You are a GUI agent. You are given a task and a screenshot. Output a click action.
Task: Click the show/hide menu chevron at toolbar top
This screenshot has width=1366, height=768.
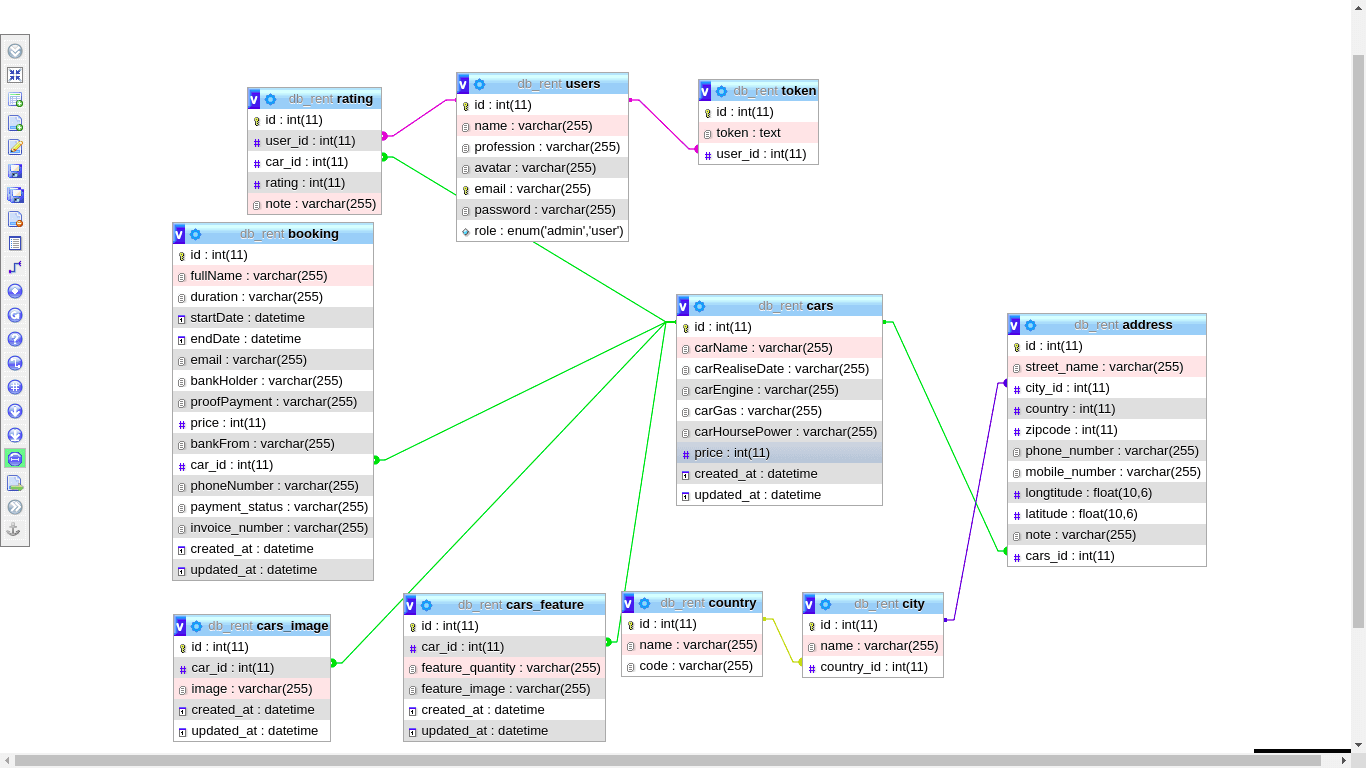[x=15, y=51]
